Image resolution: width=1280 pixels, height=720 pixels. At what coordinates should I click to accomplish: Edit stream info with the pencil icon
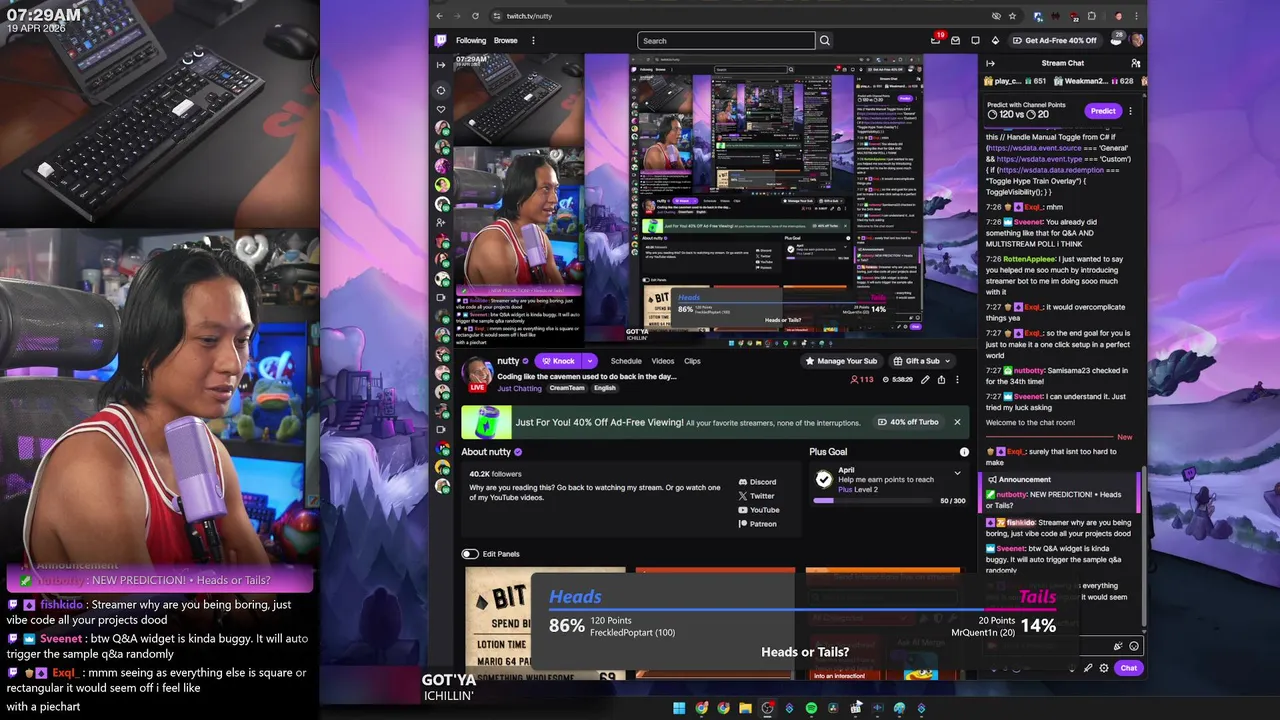click(925, 380)
